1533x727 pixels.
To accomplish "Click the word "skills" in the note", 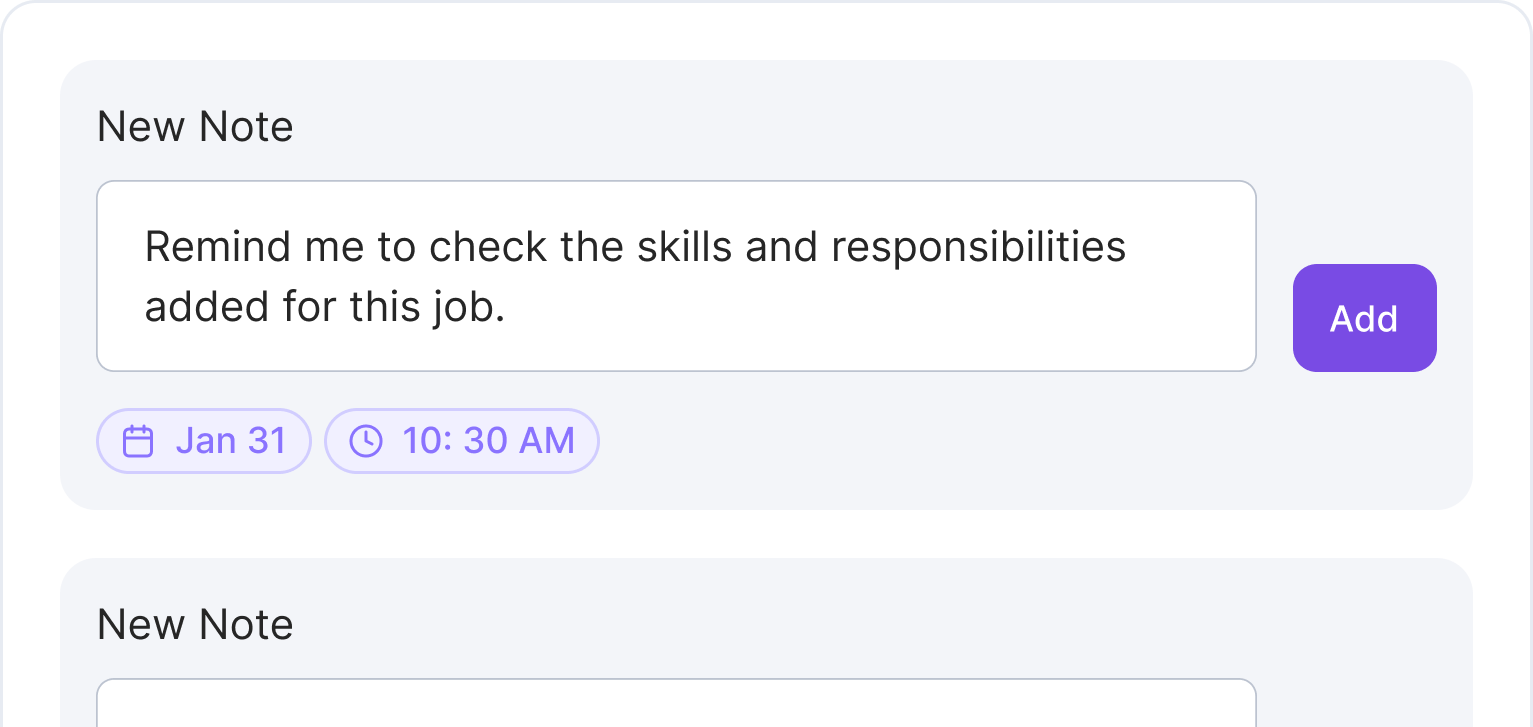I will (685, 246).
